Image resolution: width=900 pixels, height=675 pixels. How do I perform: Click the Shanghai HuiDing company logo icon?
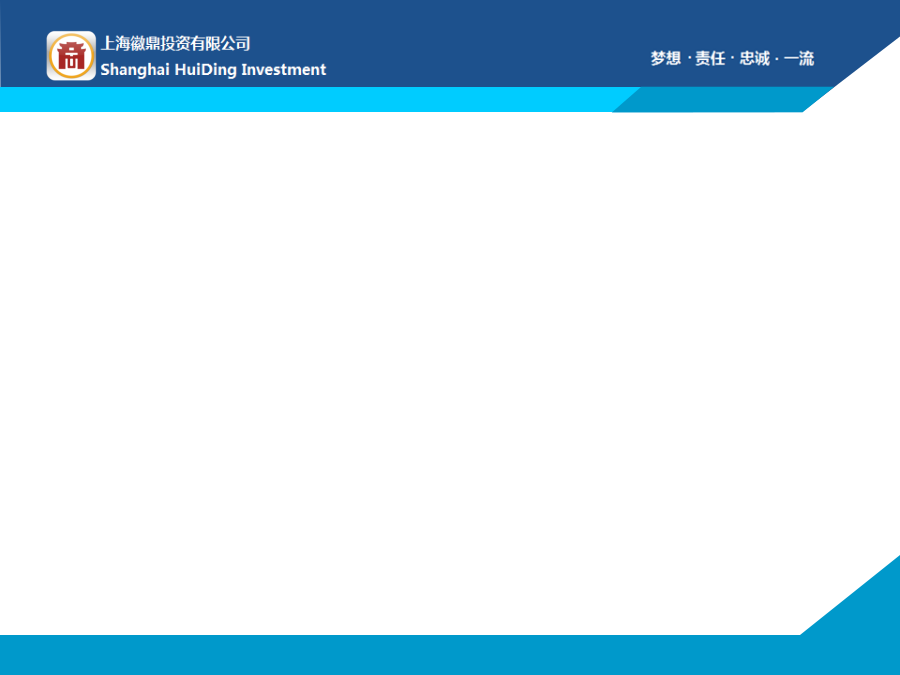pyautogui.click(x=71, y=56)
